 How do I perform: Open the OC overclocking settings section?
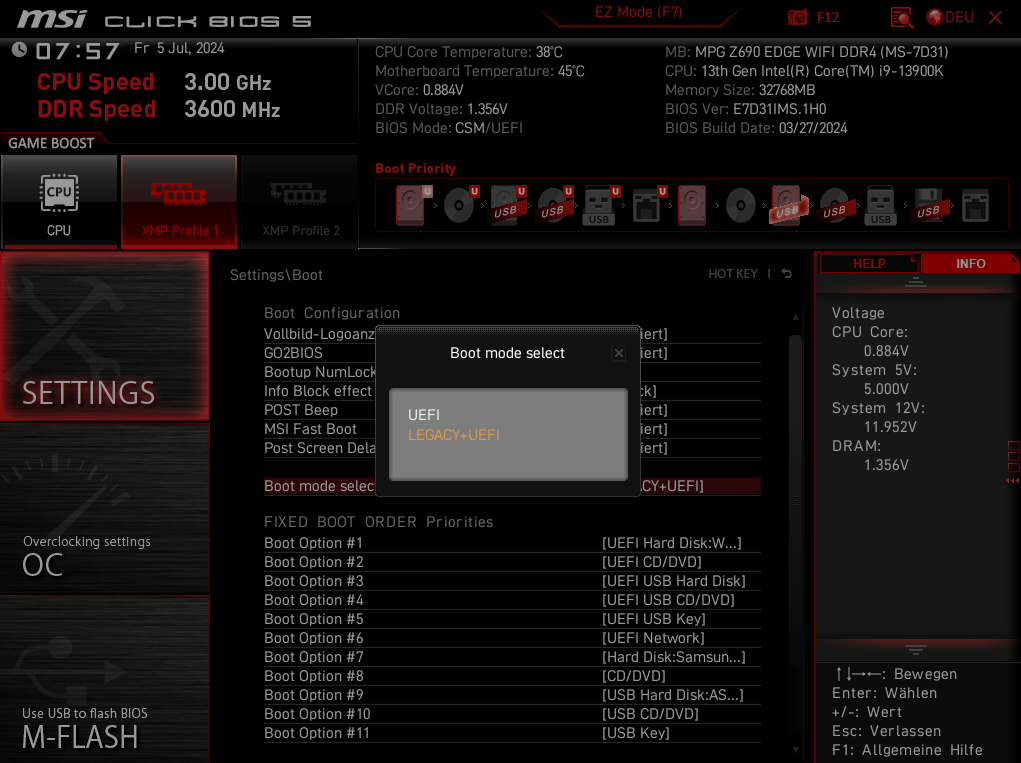[104, 509]
